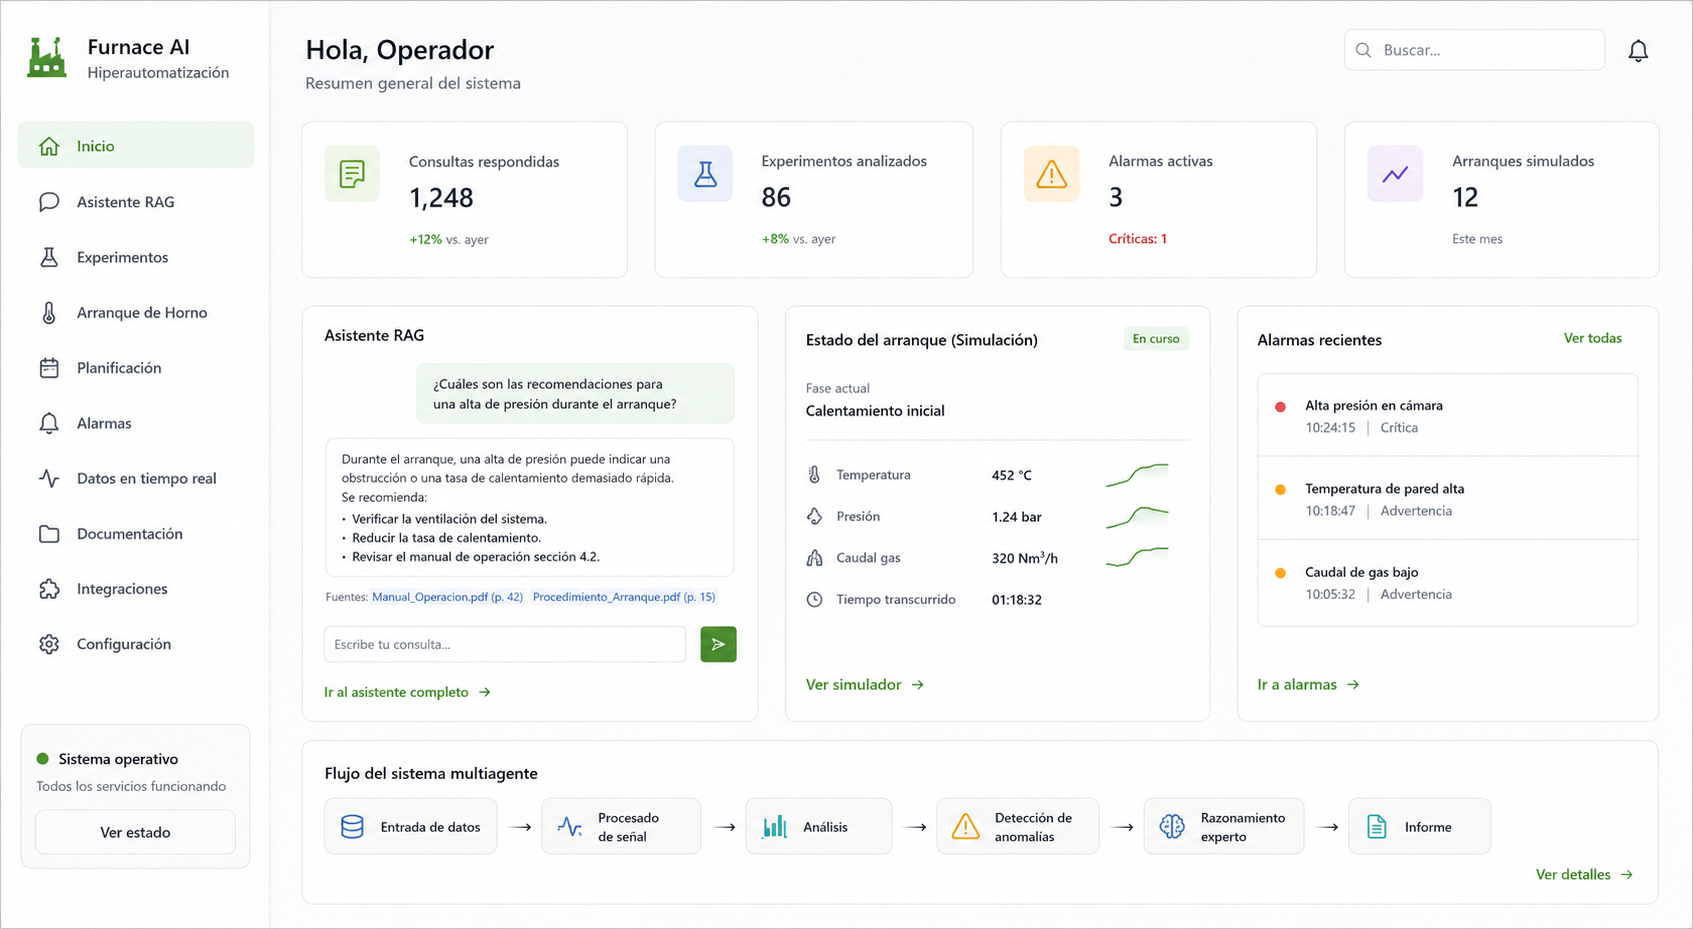The height and width of the screenshot is (929, 1693).
Task: Click the green send message arrow button
Action: click(718, 644)
